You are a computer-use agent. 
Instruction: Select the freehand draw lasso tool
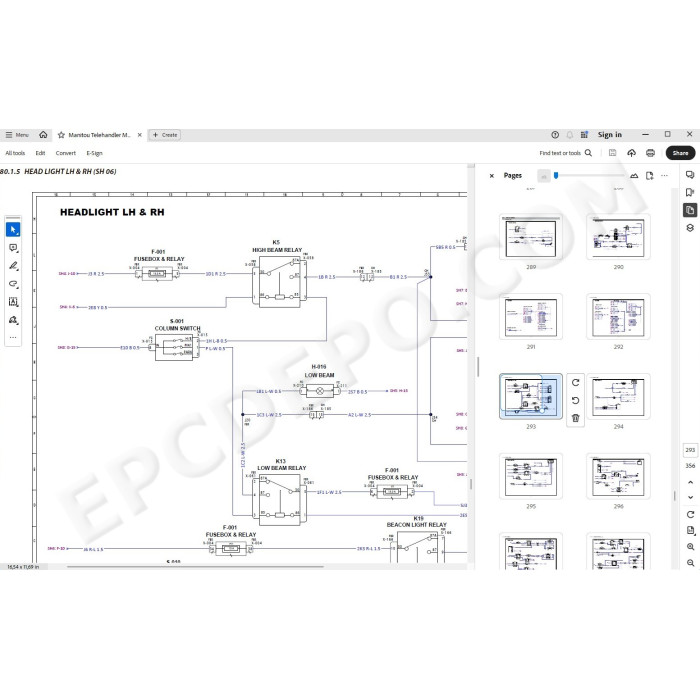click(x=13, y=283)
